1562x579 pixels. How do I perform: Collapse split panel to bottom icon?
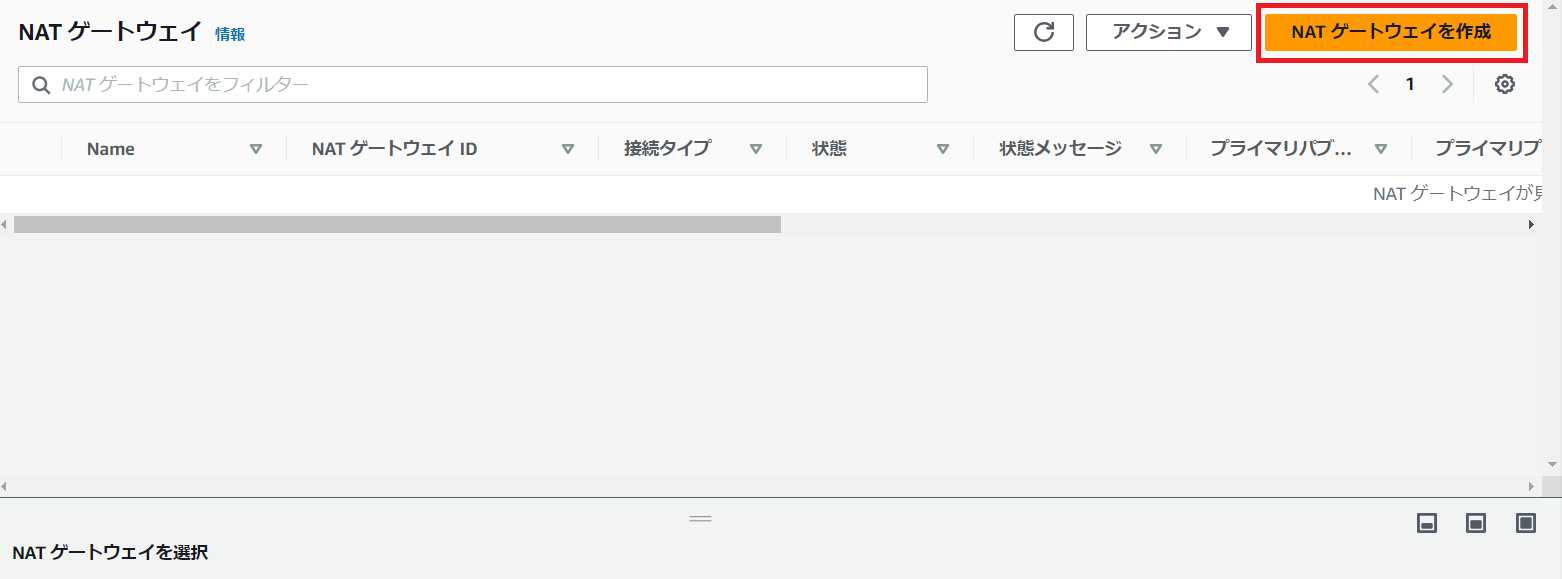pos(1427,523)
